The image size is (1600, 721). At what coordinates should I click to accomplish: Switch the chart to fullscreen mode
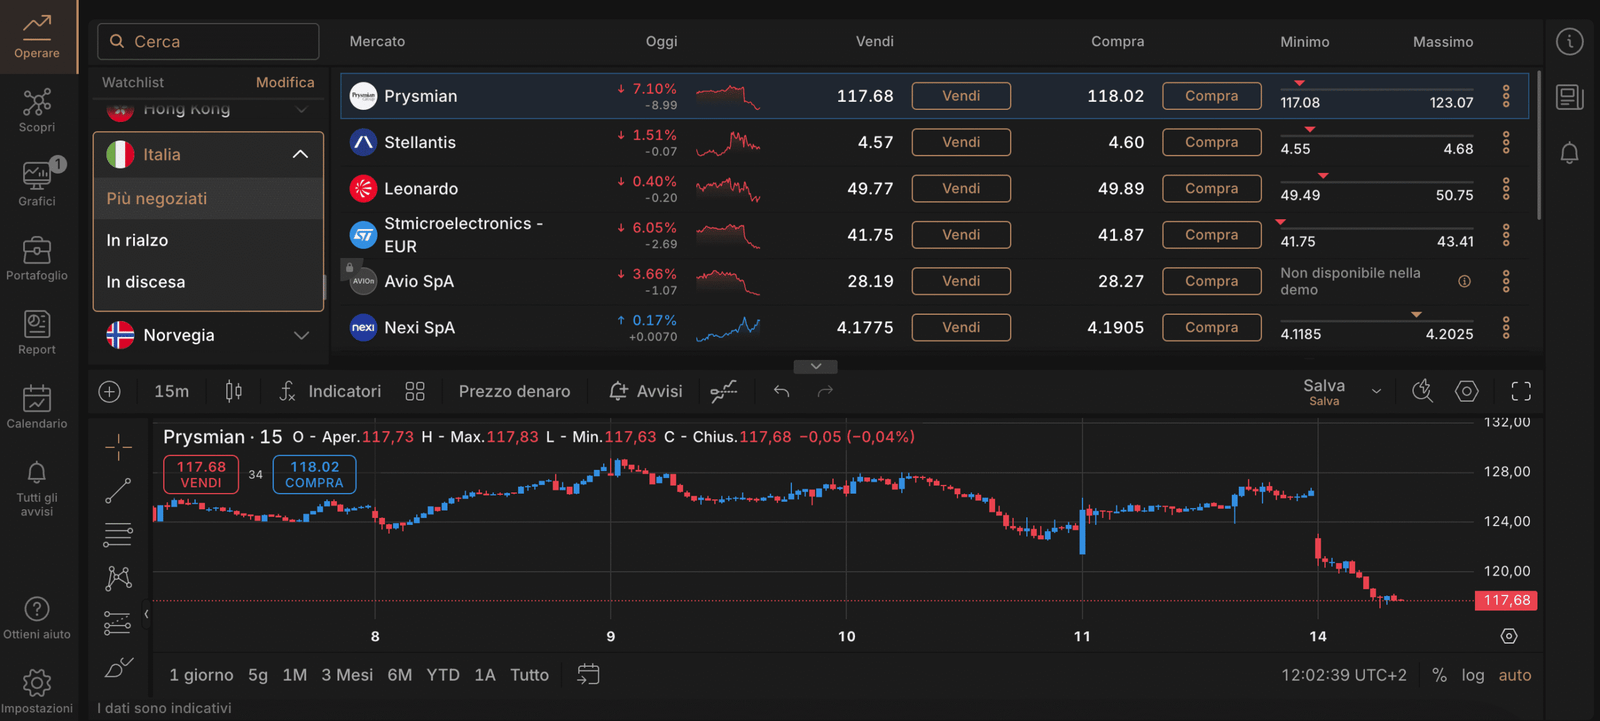[x=1521, y=392]
